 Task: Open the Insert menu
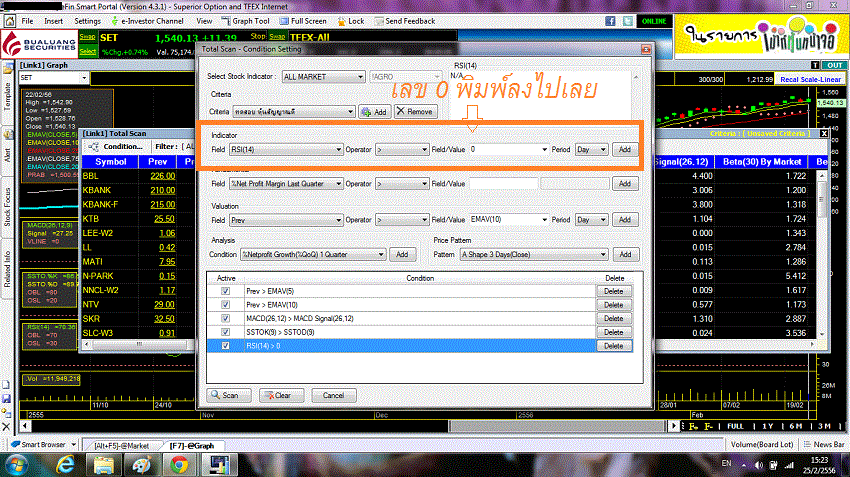coord(53,21)
